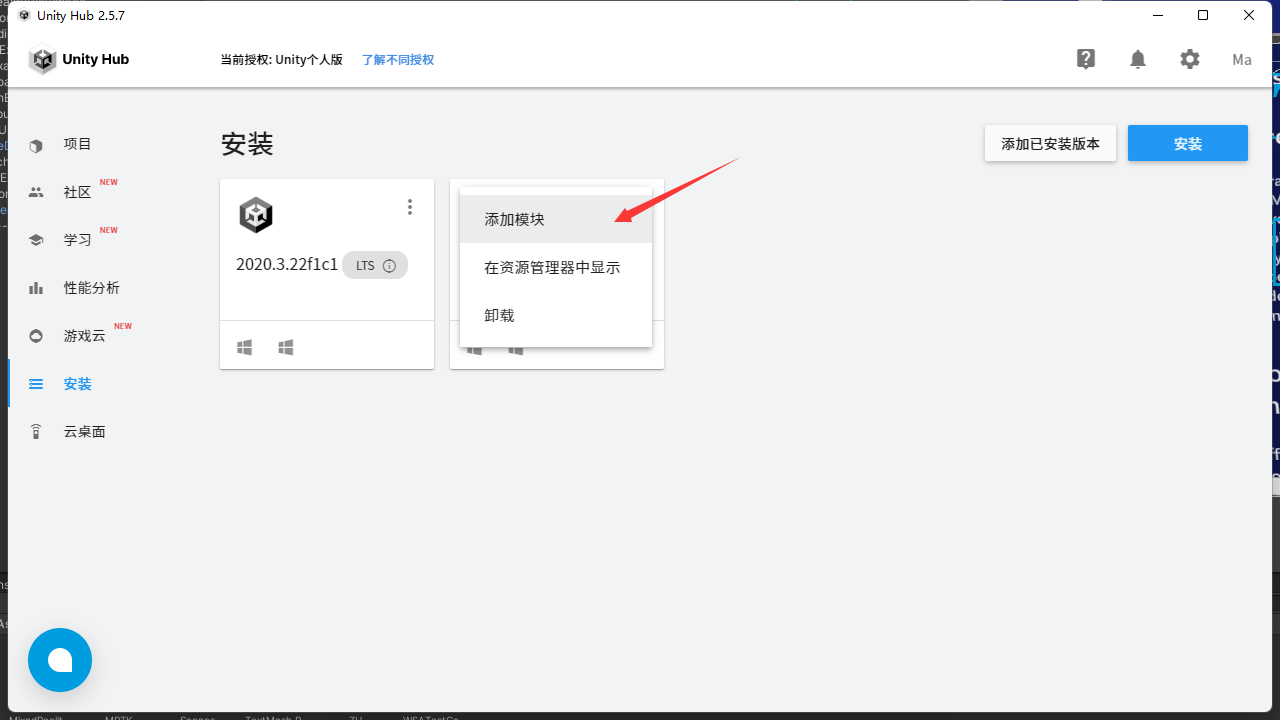Click the LTS info circle icon
This screenshot has width=1280, height=720.
(390, 266)
